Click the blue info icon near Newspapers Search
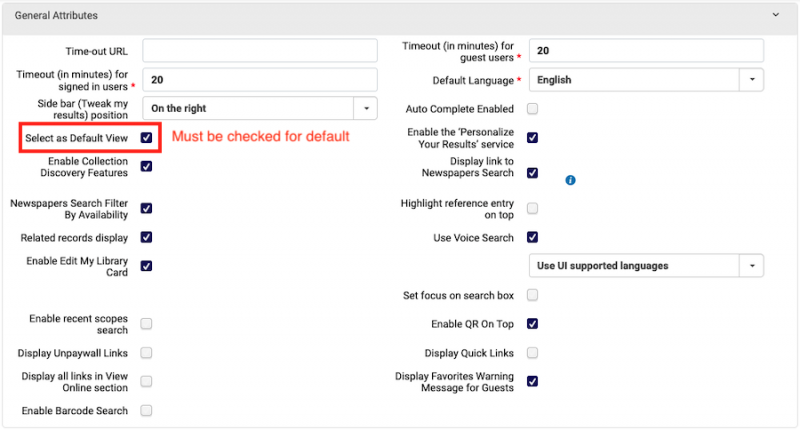The image size is (800, 430). 570,180
